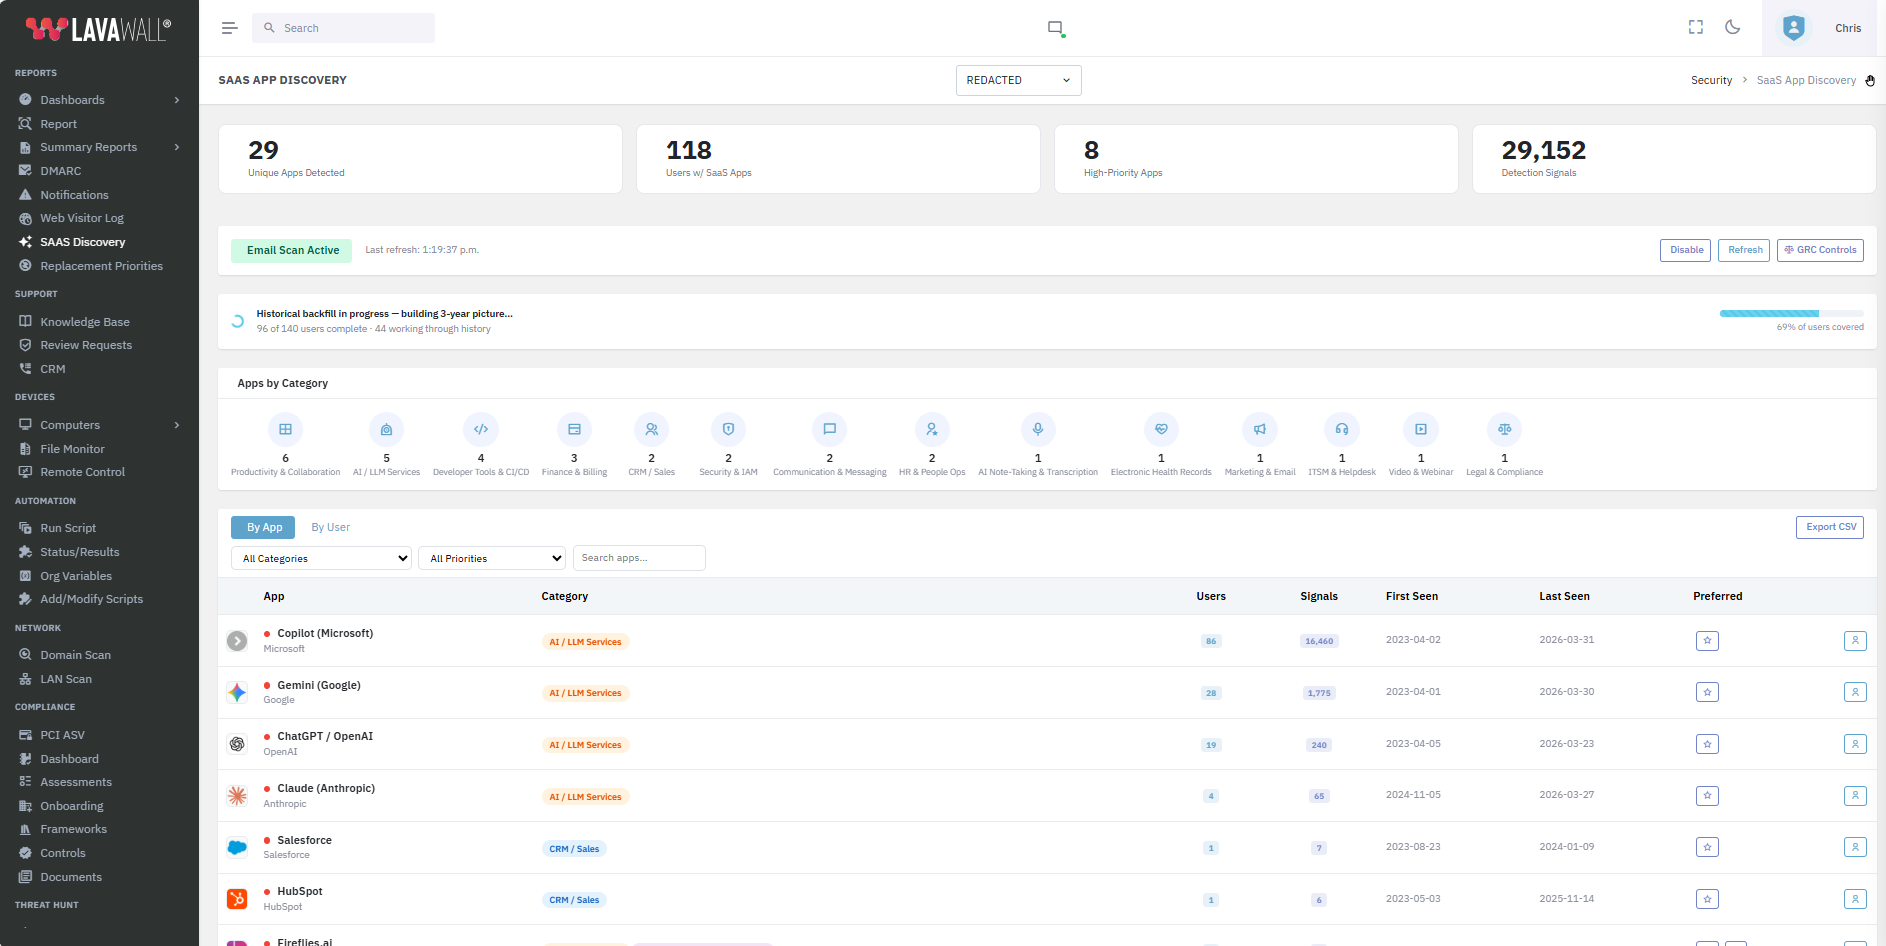
Task: Toggle Copilot as a preferred app
Action: (x=1707, y=640)
